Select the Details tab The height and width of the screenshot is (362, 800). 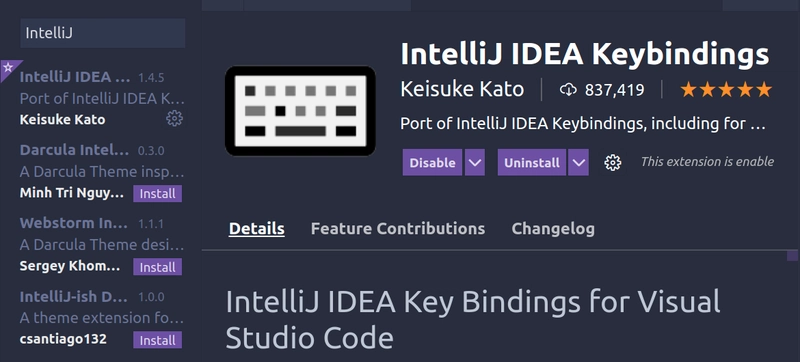pyautogui.click(x=257, y=228)
